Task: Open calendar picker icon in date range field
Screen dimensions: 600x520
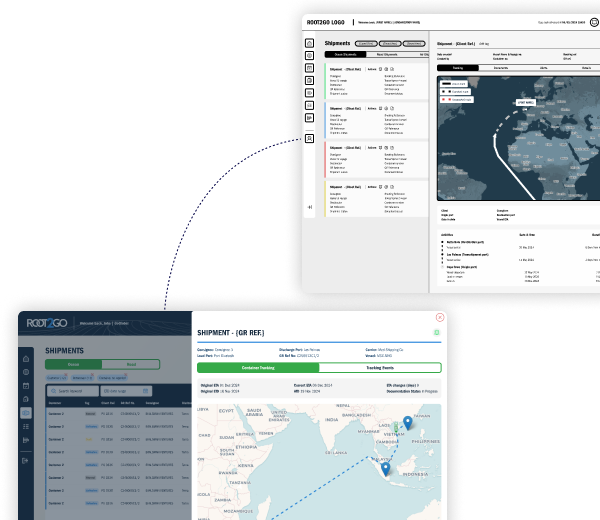Action: (x=145, y=391)
